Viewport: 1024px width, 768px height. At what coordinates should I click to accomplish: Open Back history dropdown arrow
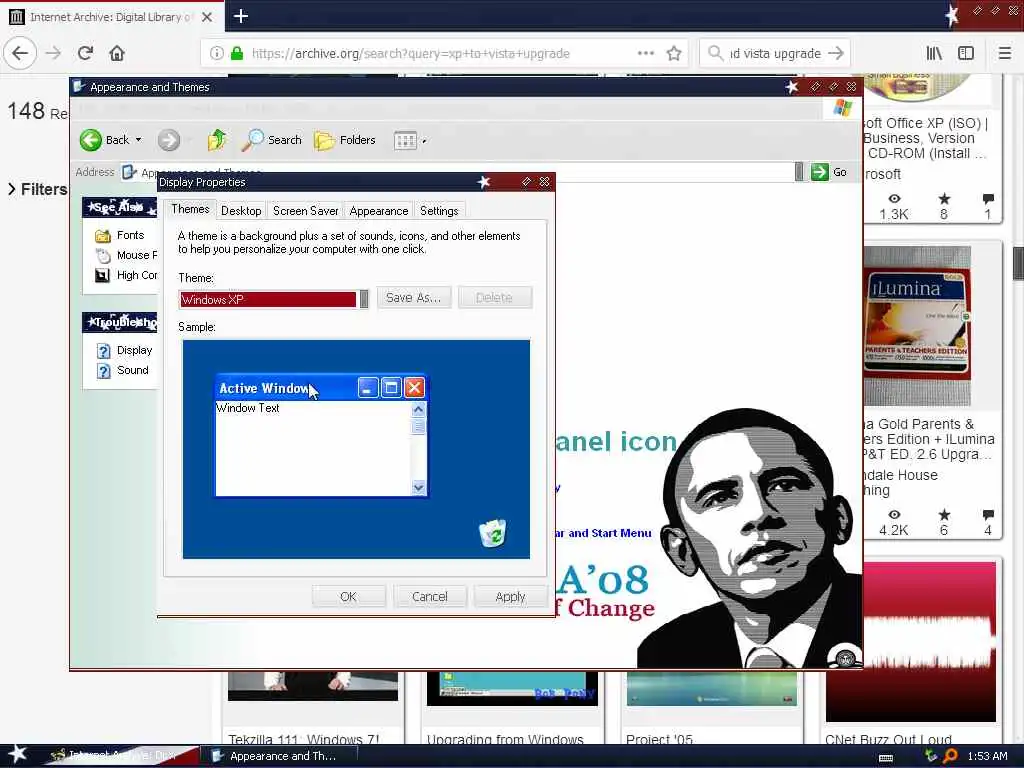(138, 140)
